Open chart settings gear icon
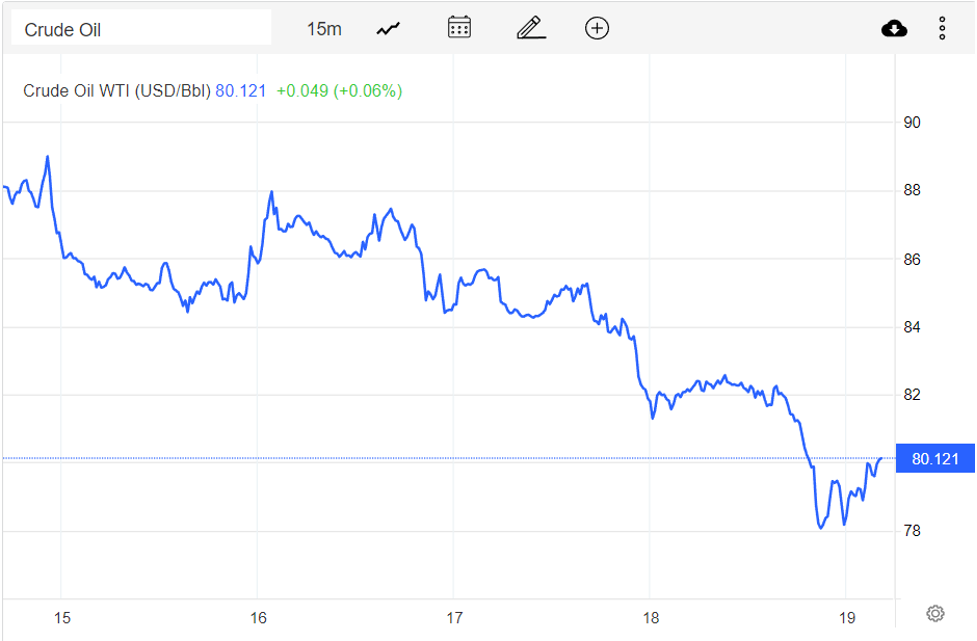 (935, 613)
